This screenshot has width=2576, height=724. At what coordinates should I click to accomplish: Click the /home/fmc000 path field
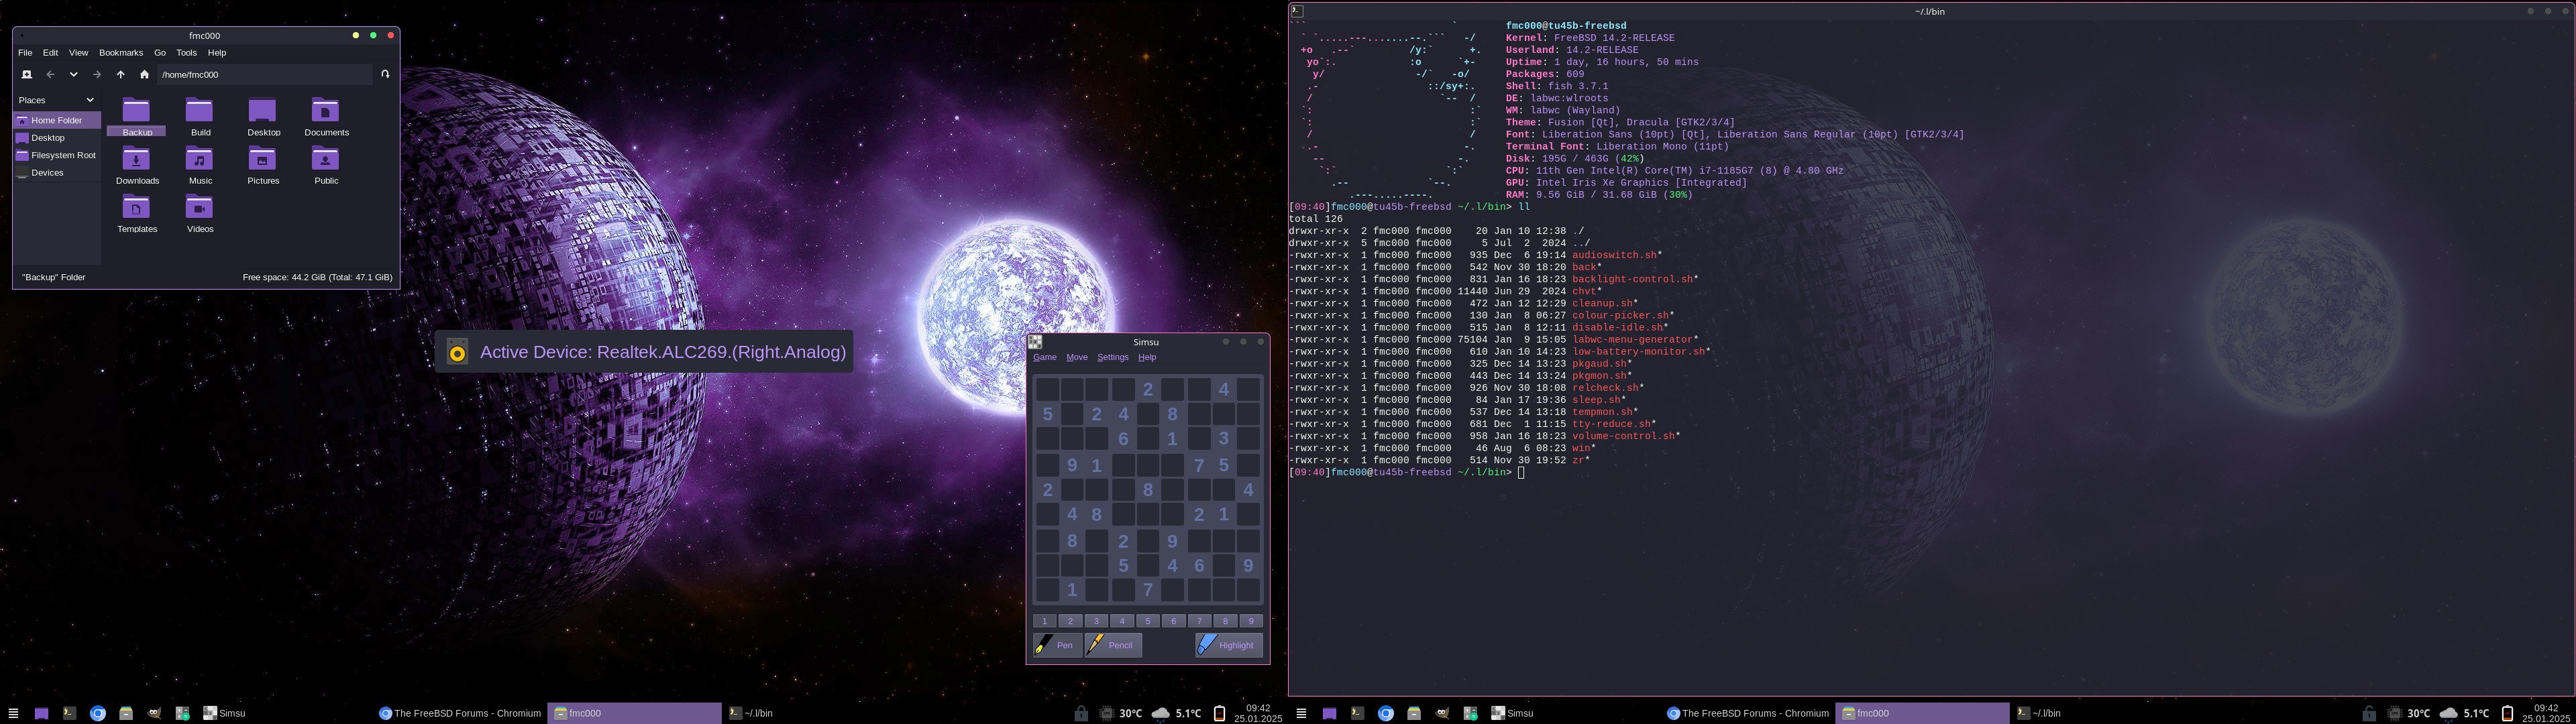pos(264,74)
